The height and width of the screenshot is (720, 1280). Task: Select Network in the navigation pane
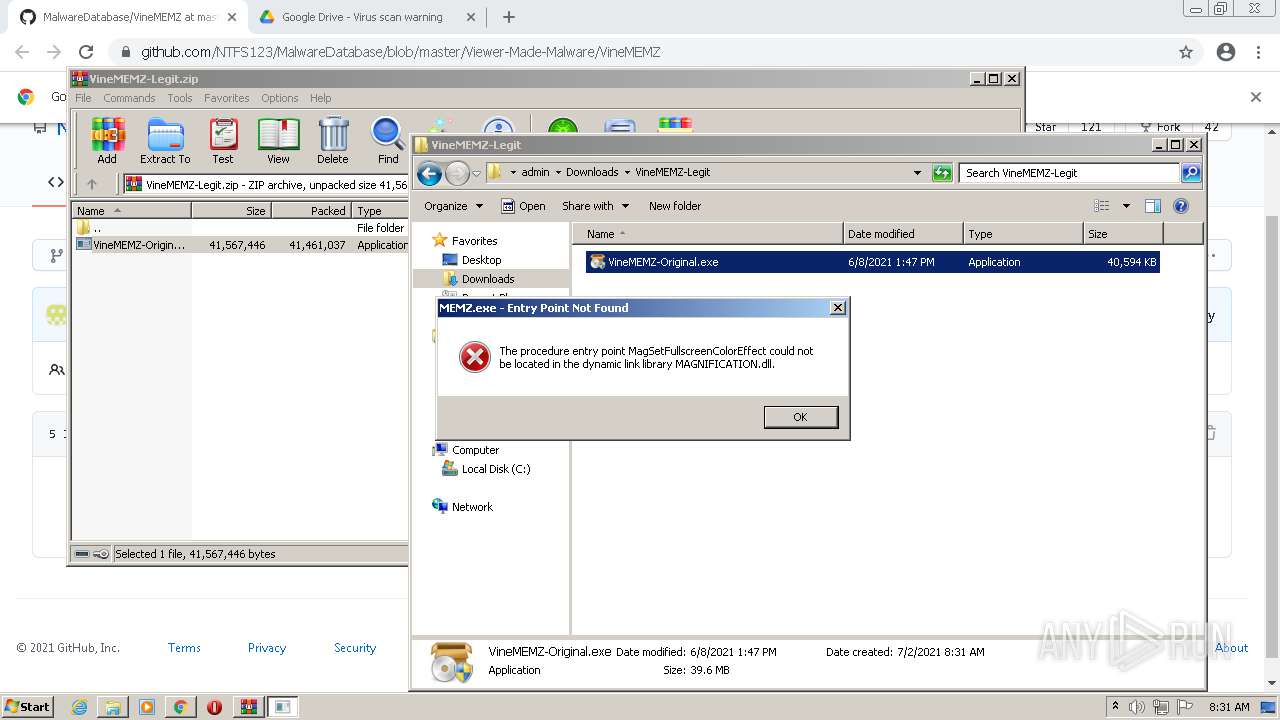(x=472, y=507)
